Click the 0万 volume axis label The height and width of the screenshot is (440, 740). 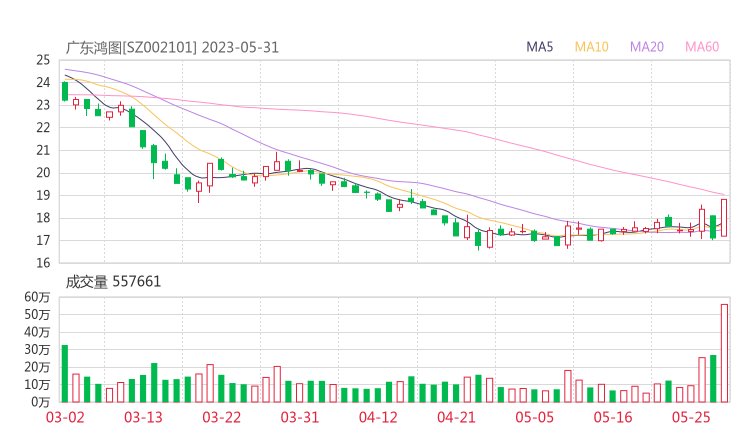(41, 402)
